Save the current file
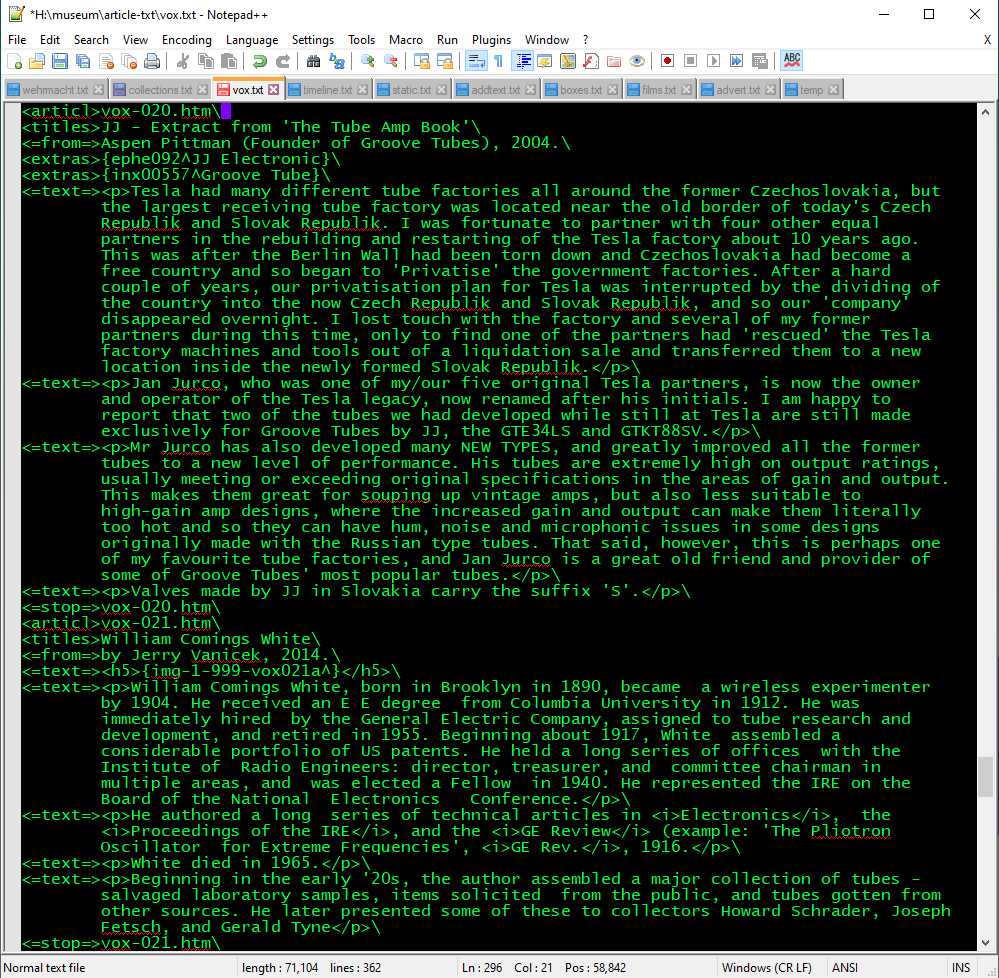Image resolution: width=999 pixels, height=978 pixels. (x=60, y=61)
